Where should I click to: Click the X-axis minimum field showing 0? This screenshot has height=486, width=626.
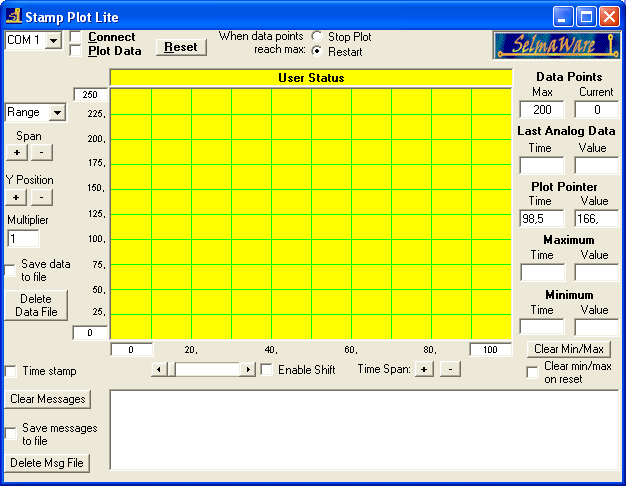pos(131,350)
